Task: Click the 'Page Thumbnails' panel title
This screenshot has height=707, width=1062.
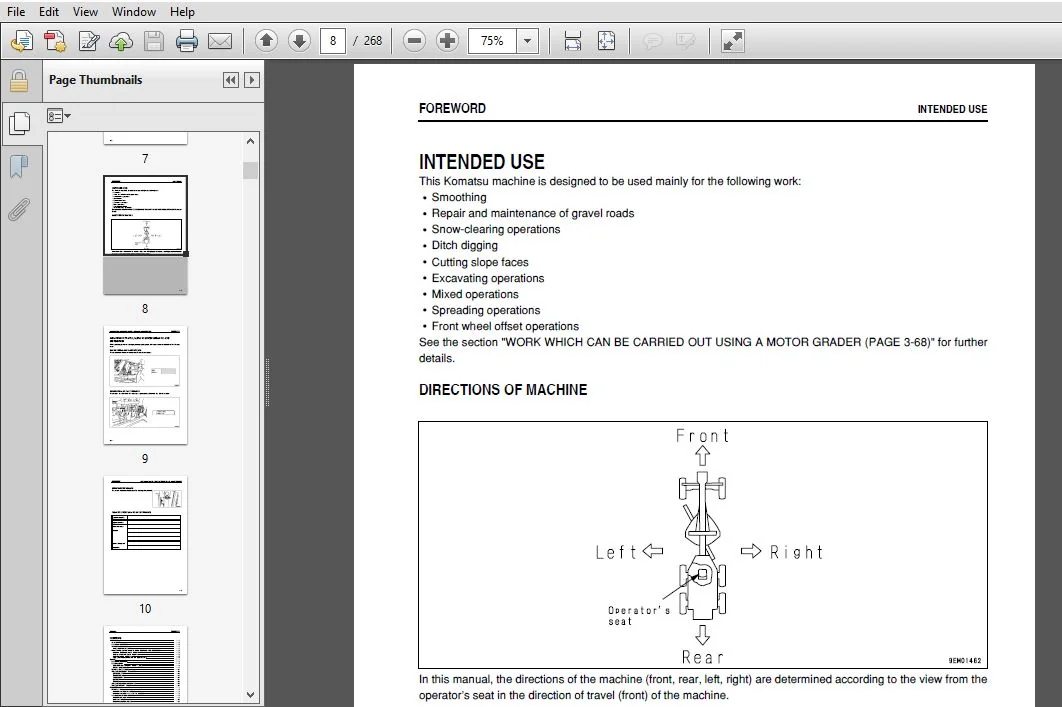Action: coord(95,79)
